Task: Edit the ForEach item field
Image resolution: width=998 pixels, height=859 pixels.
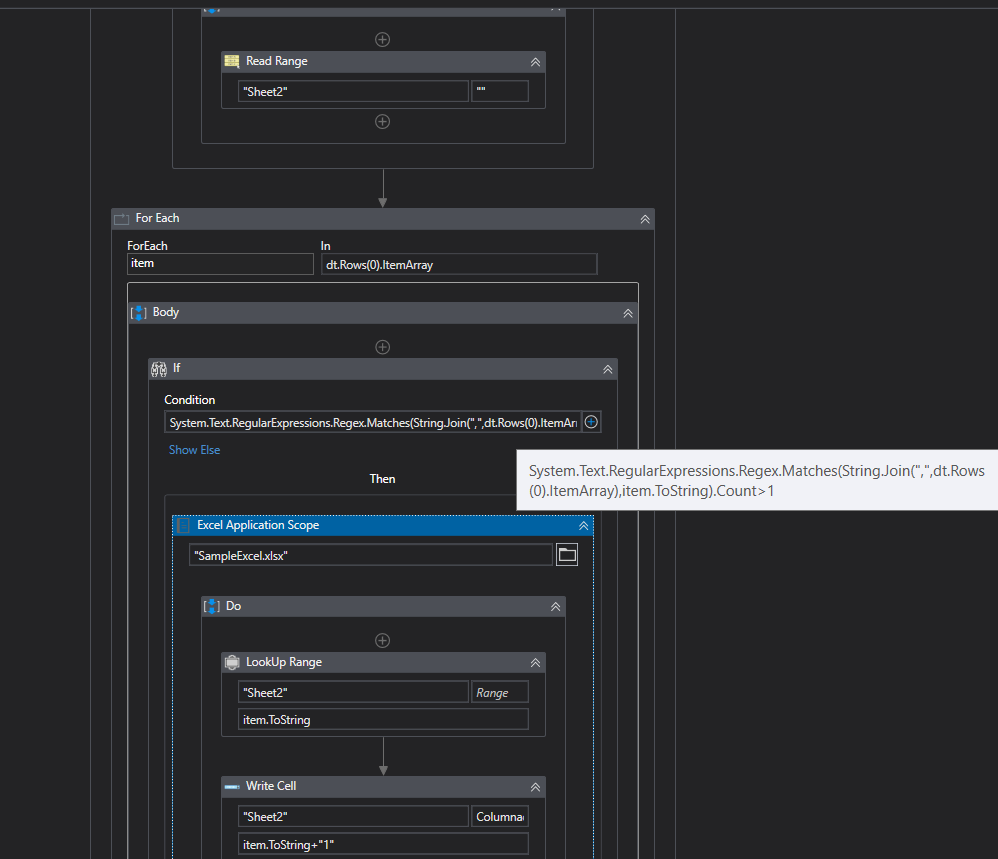Action: click(x=220, y=263)
